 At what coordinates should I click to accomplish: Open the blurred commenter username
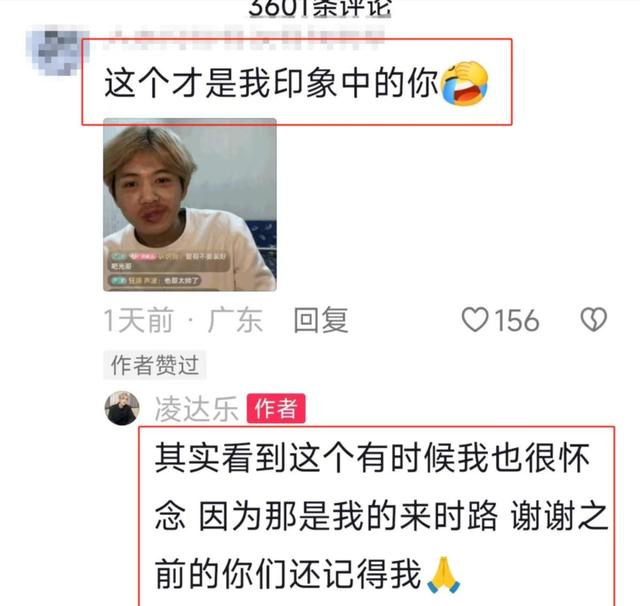(244, 38)
